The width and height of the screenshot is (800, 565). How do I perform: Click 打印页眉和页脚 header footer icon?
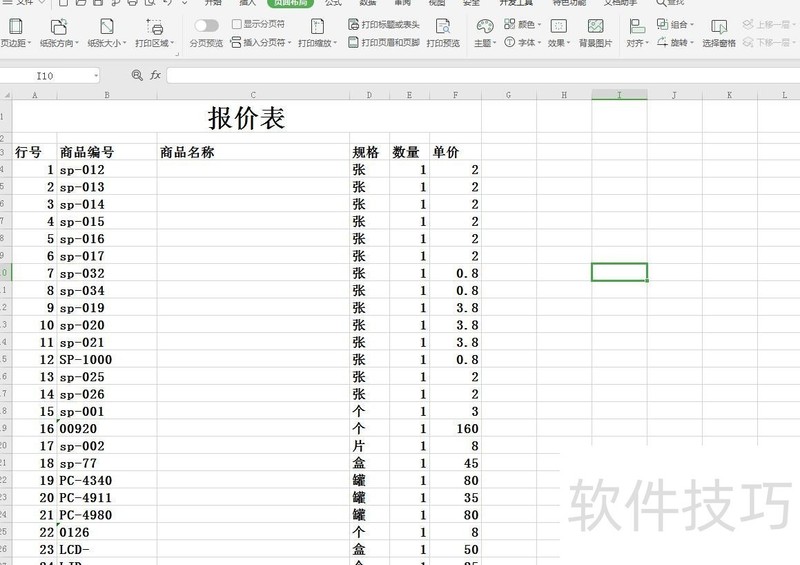click(x=353, y=42)
